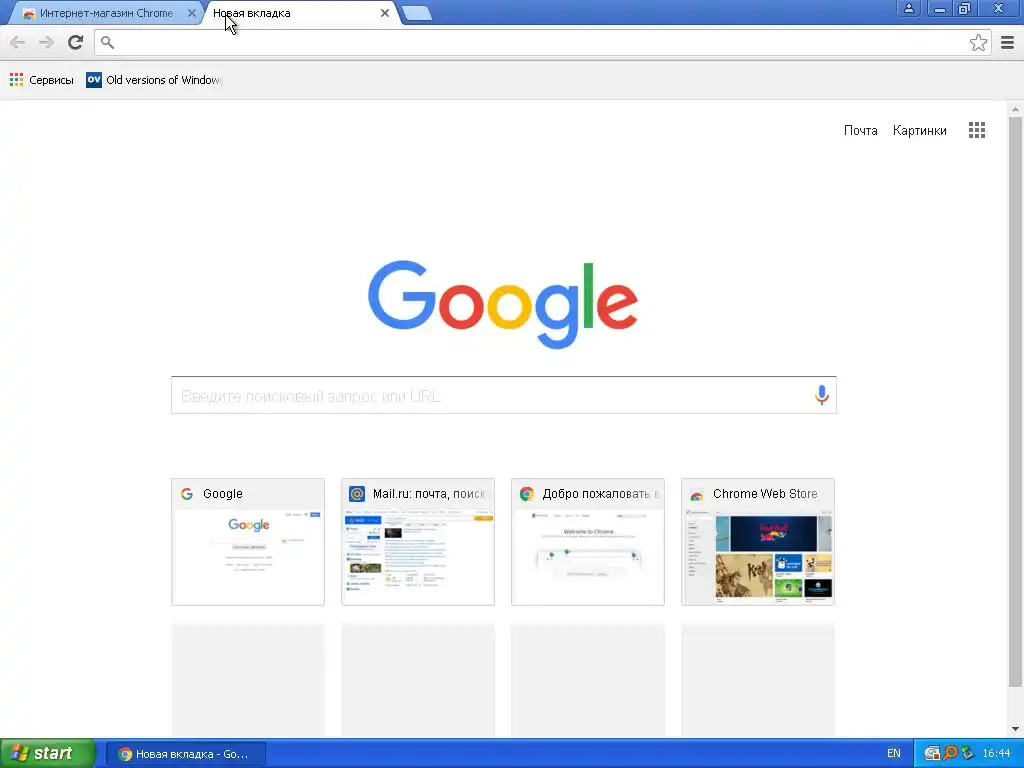Open a new tab with the tab button
The image size is (1024, 768).
click(417, 13)
